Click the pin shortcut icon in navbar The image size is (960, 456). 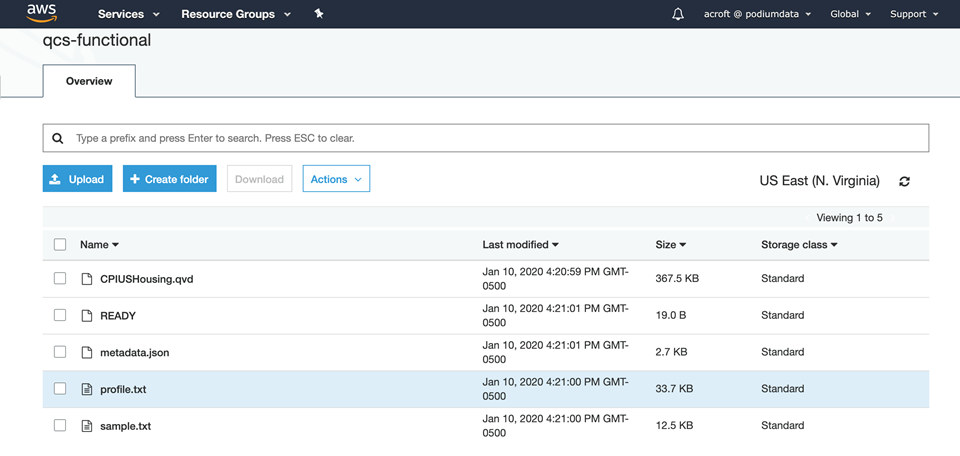click(x=318, y=14)
